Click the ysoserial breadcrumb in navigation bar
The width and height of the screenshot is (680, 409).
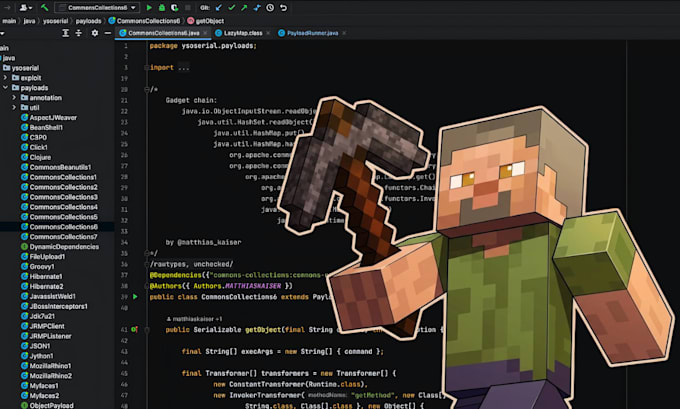55,21
